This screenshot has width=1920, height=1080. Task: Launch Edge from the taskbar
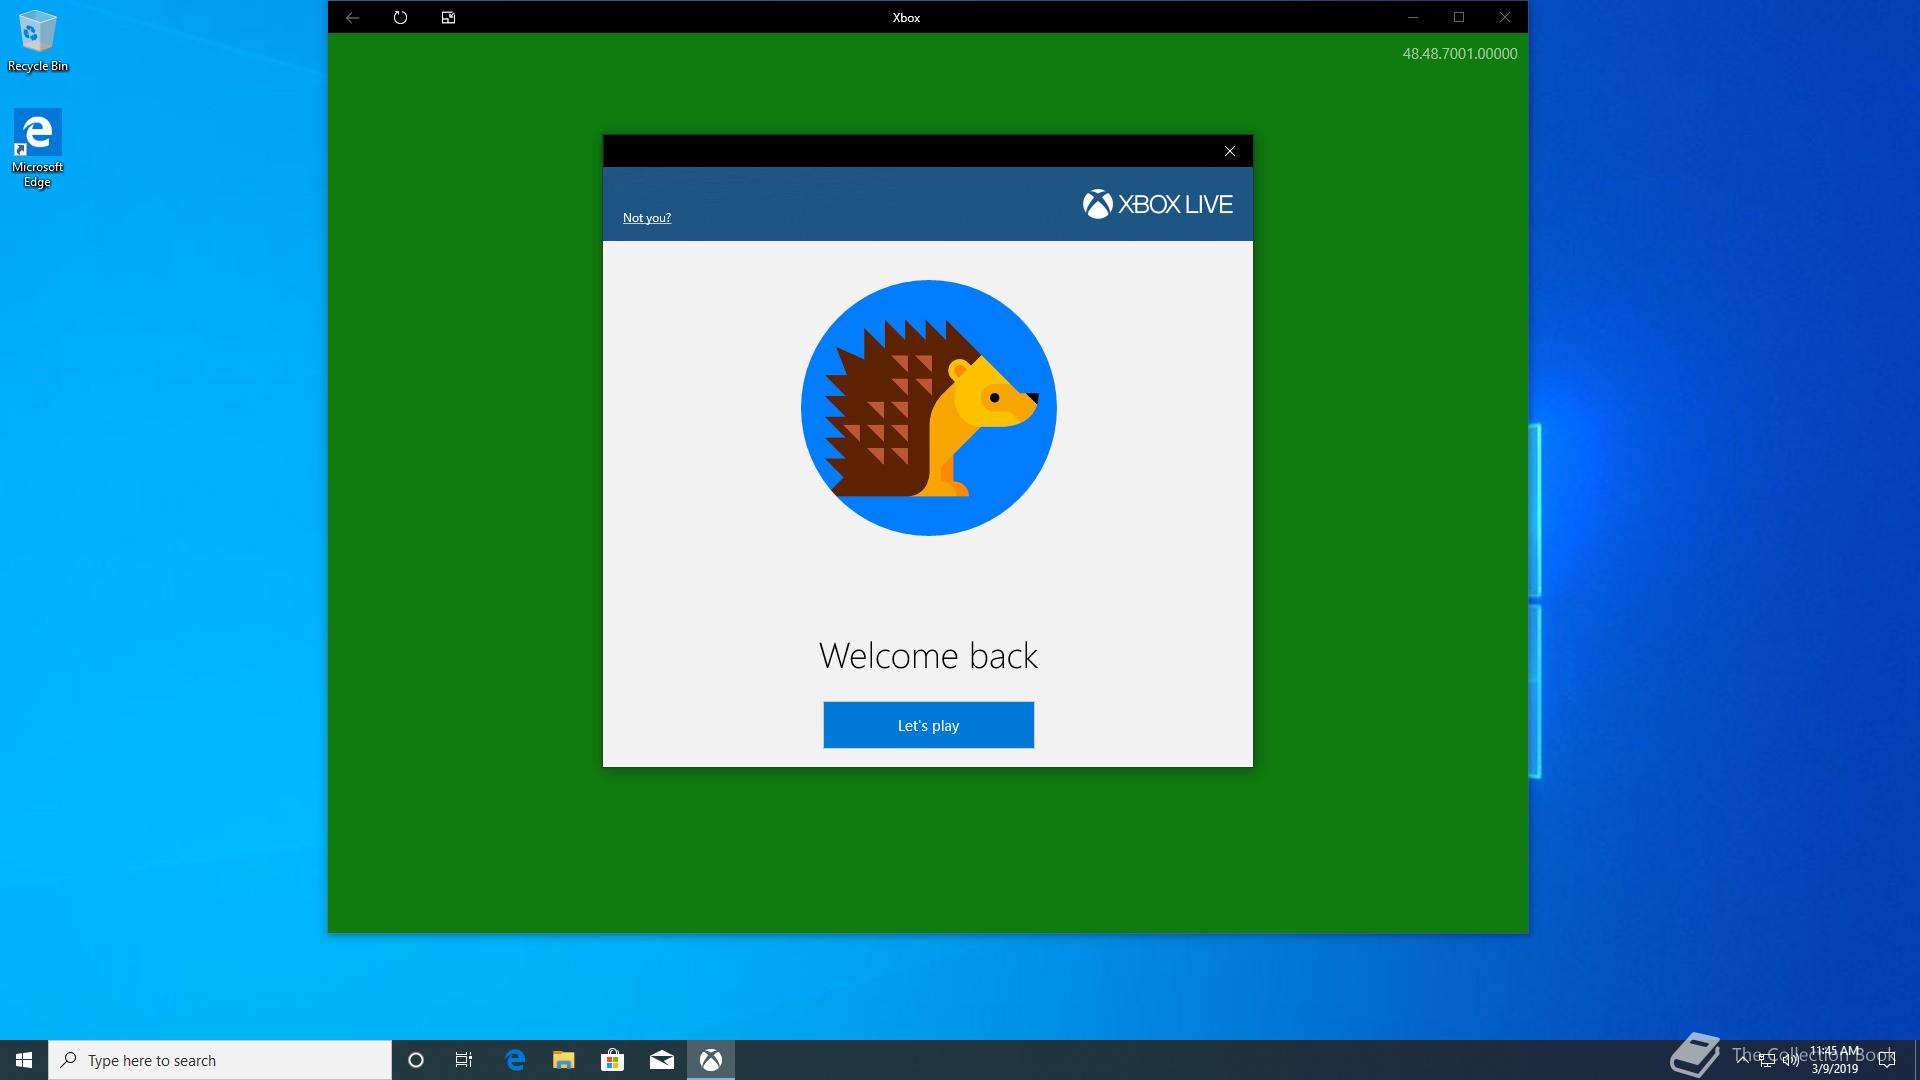515,1060
